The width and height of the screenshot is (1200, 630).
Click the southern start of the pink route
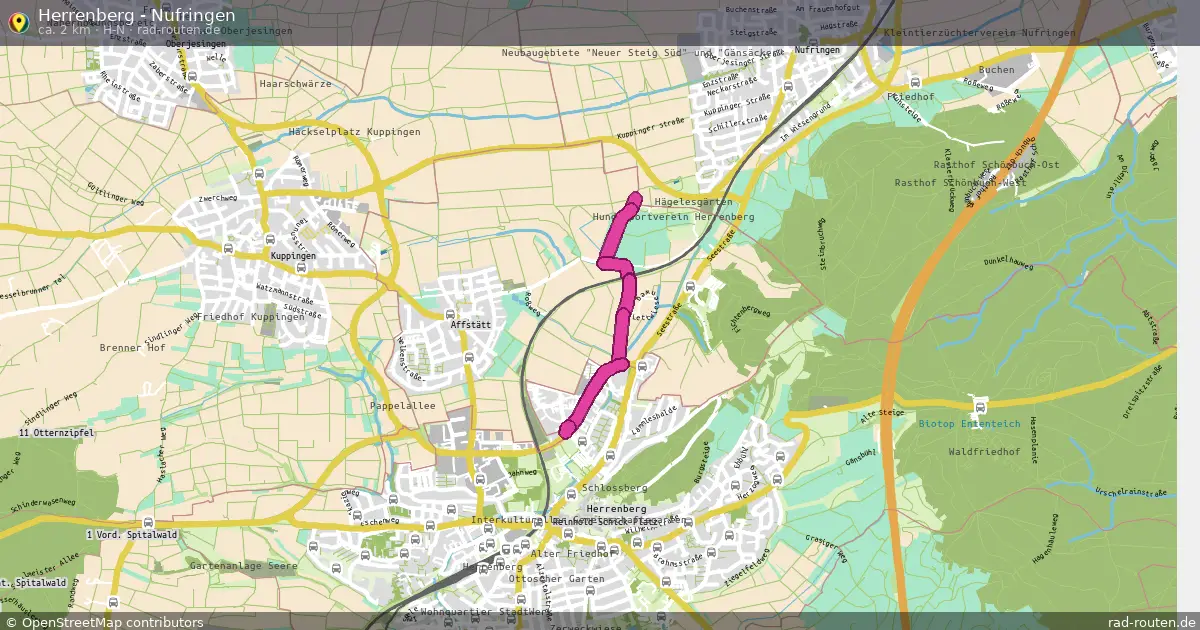[567, 430]
